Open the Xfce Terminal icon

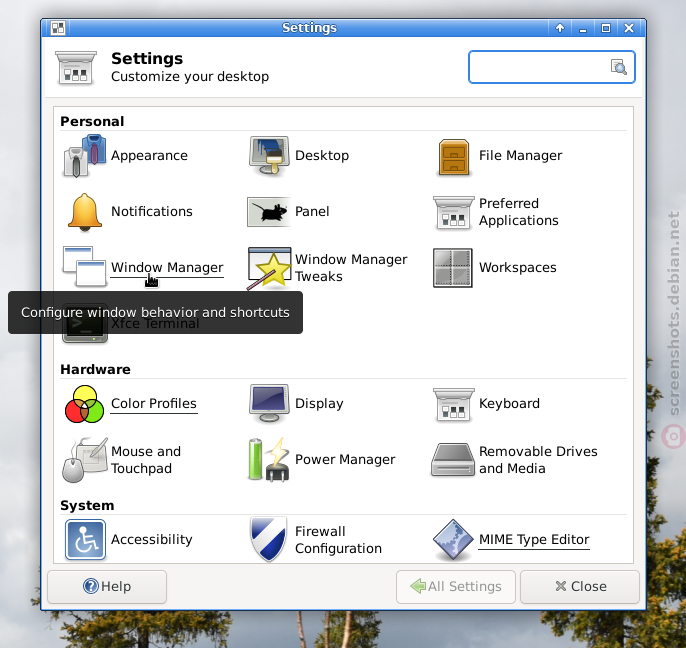(85, 324)
